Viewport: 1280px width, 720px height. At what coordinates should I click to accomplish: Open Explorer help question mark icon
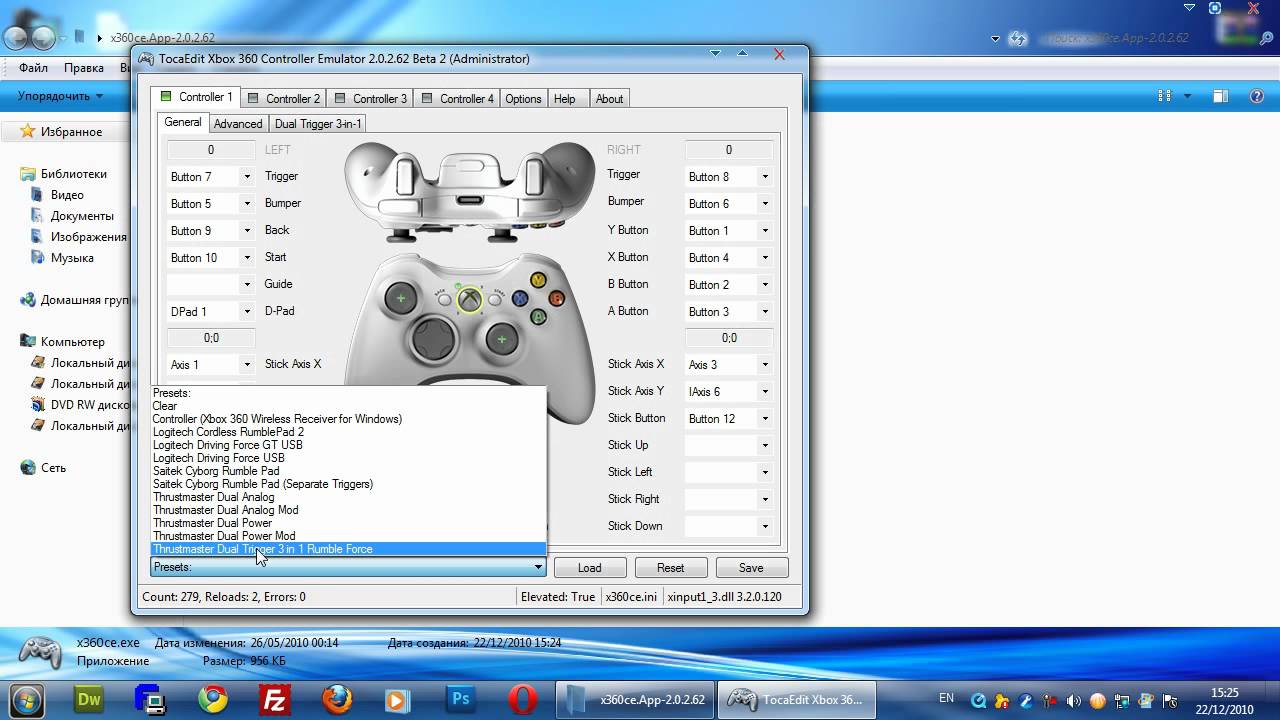click(1258, 96)
